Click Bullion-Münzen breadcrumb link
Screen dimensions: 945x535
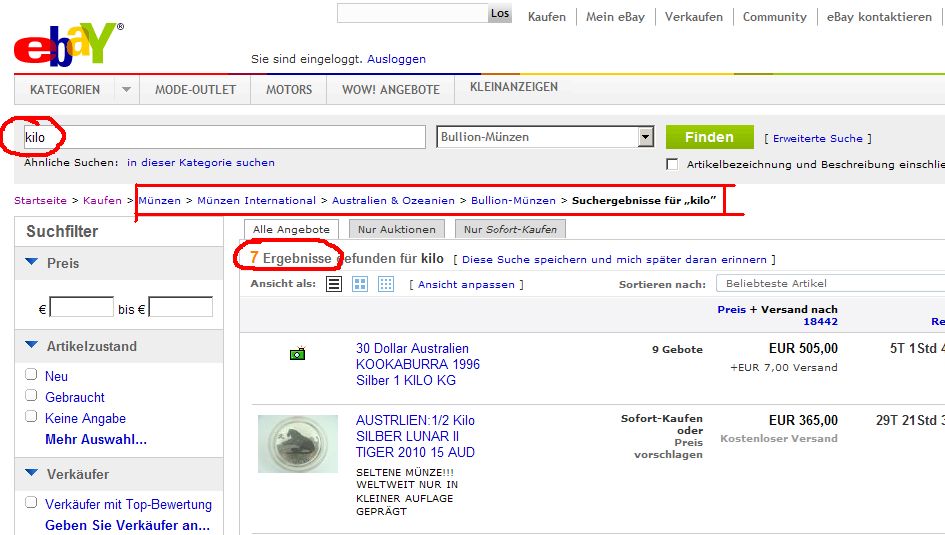pos(513,200)
